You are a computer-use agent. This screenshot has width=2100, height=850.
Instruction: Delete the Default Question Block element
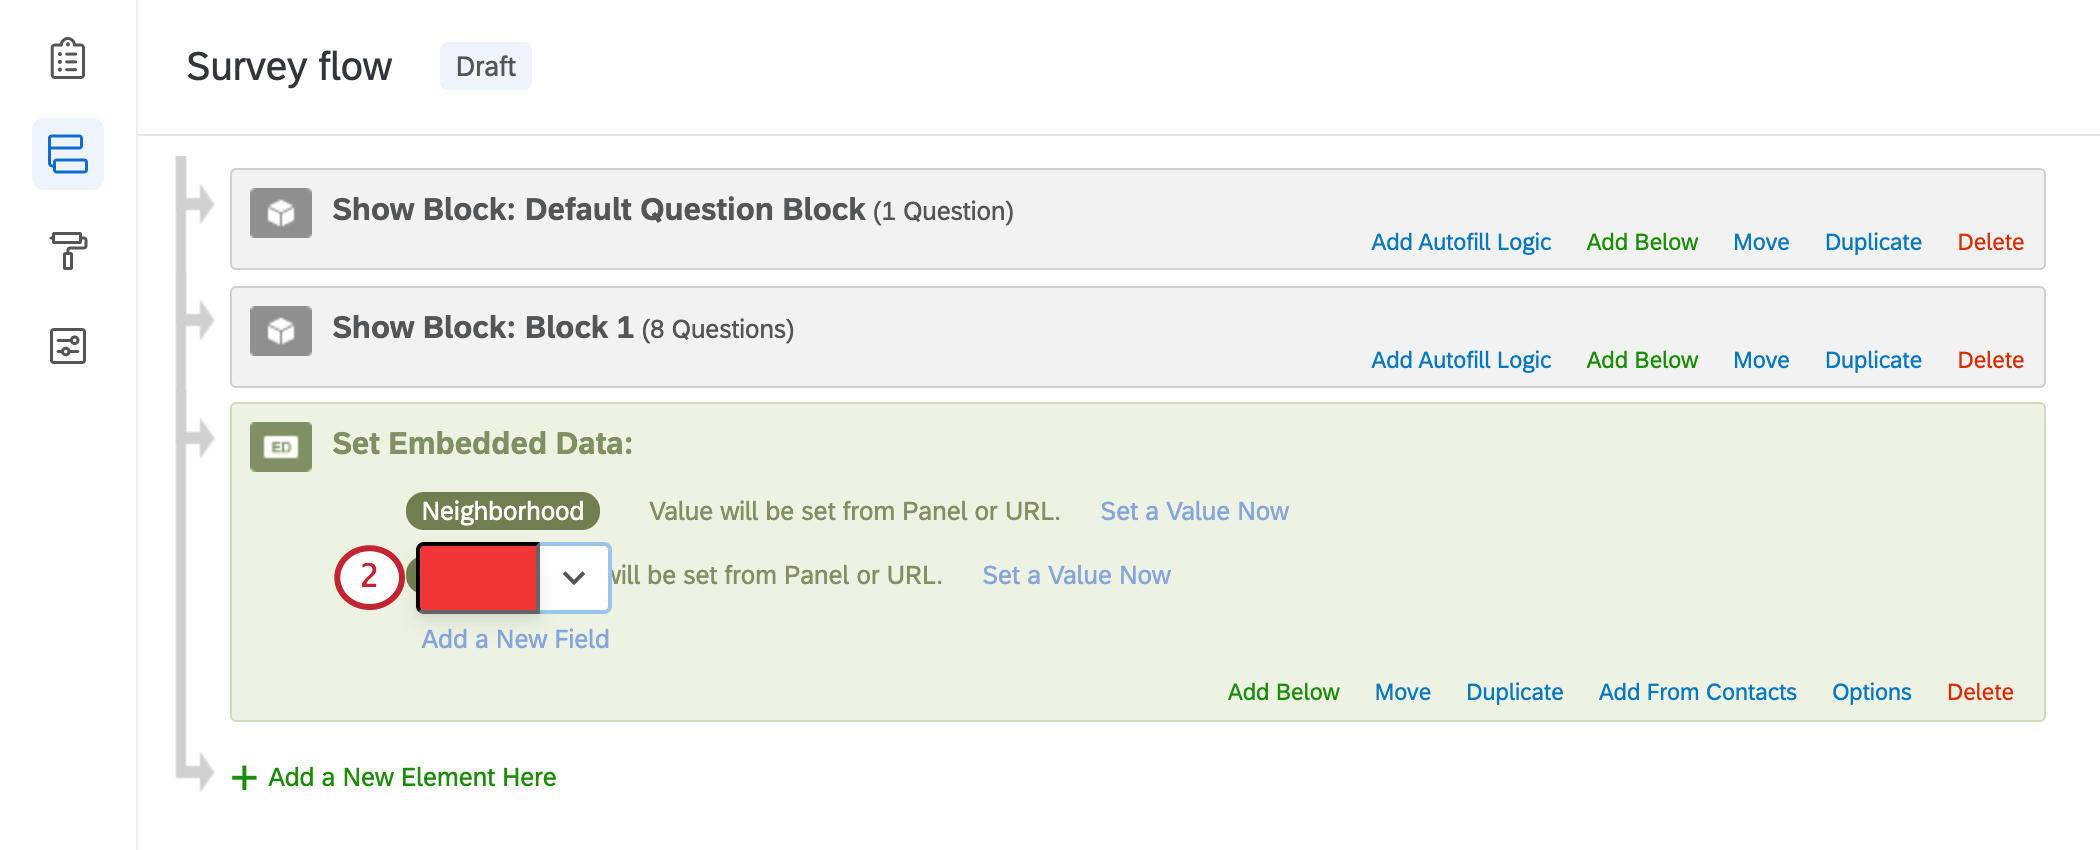pyautogui.click(x=1990, y=242)
